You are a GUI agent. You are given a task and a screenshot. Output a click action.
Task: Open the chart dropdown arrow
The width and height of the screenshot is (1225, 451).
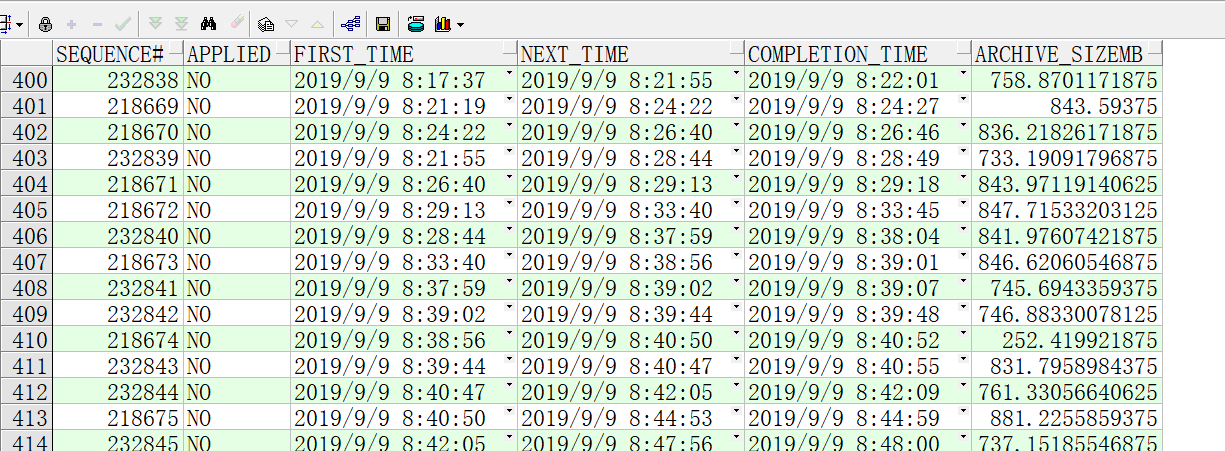pos(459,24)
